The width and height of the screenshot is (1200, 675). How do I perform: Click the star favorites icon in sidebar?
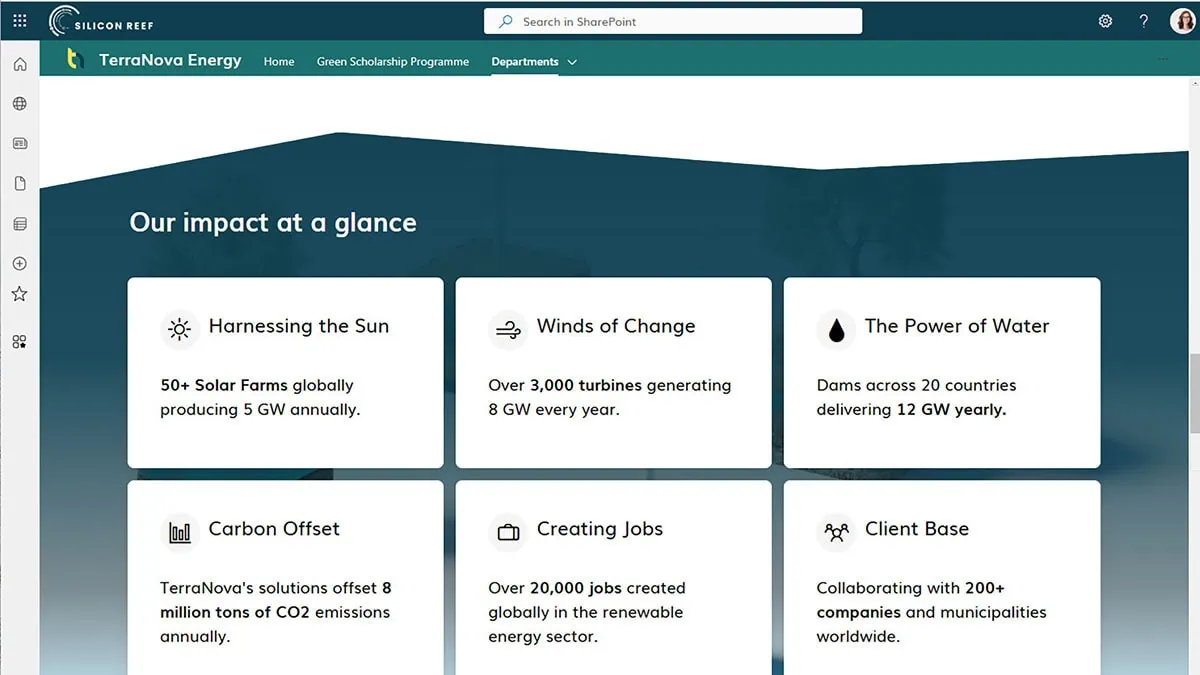click(x=19, y=294)
